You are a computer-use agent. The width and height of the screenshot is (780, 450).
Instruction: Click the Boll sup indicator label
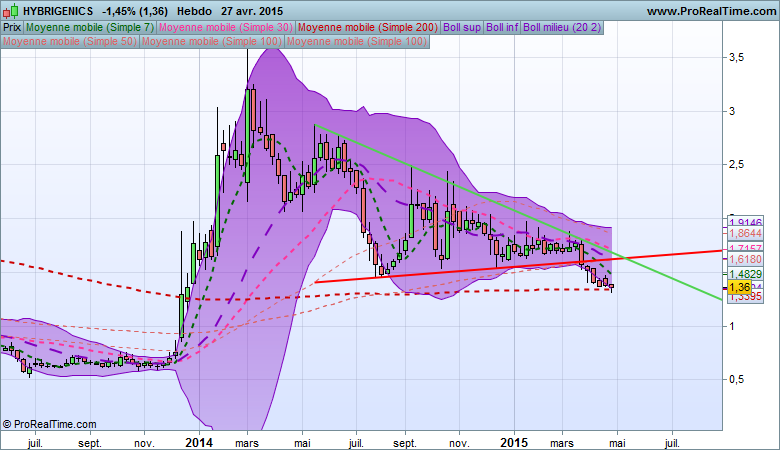point(461,28)
